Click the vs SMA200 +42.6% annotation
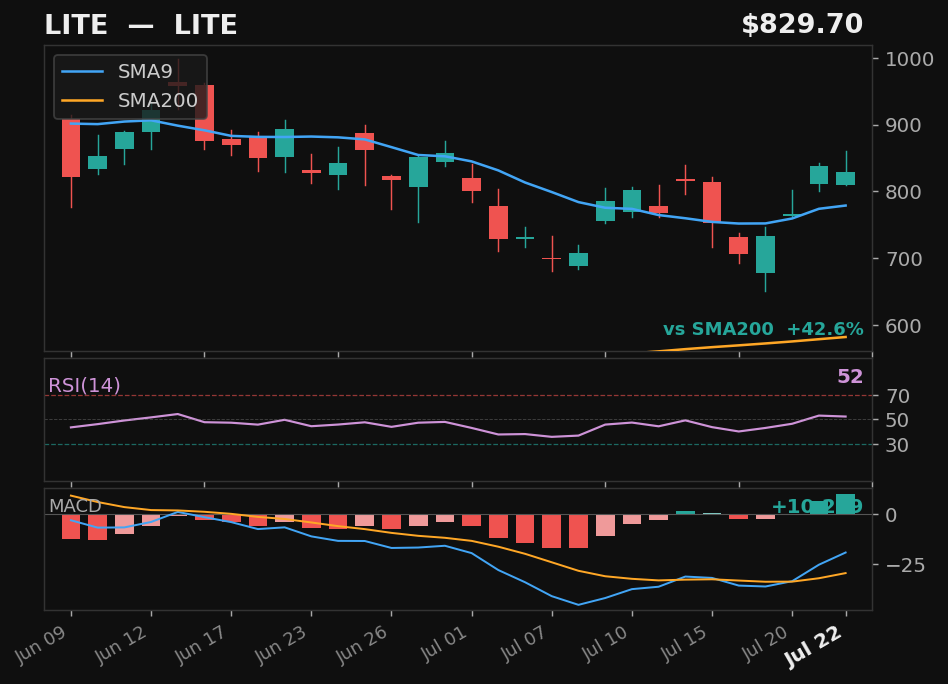Image resolution: width=948 pixels, height=684 pixels. 763,329
